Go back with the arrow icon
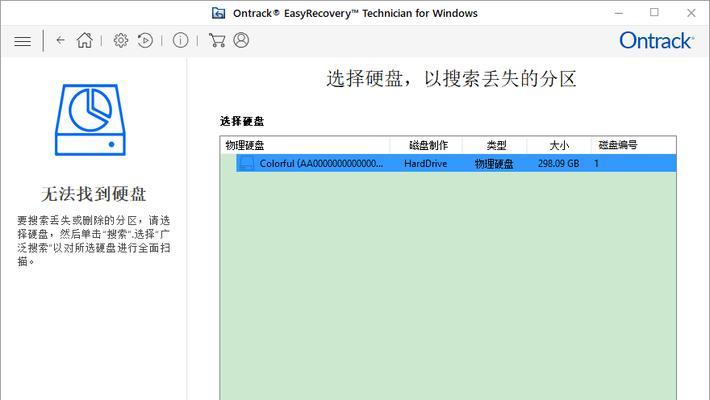The height and width of the screenshot is (400, 710). tap(61, 40)
